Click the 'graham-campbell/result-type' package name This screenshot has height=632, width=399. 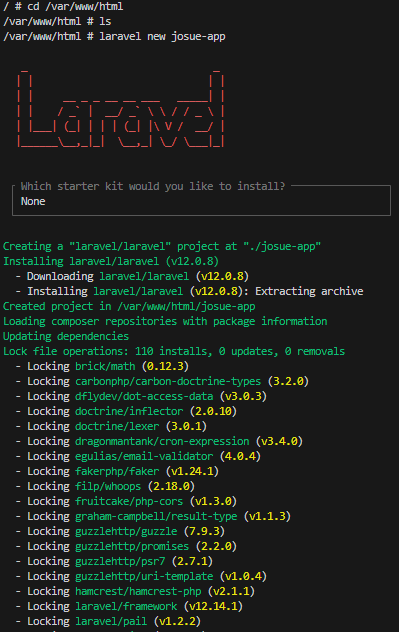coord(156,516)
